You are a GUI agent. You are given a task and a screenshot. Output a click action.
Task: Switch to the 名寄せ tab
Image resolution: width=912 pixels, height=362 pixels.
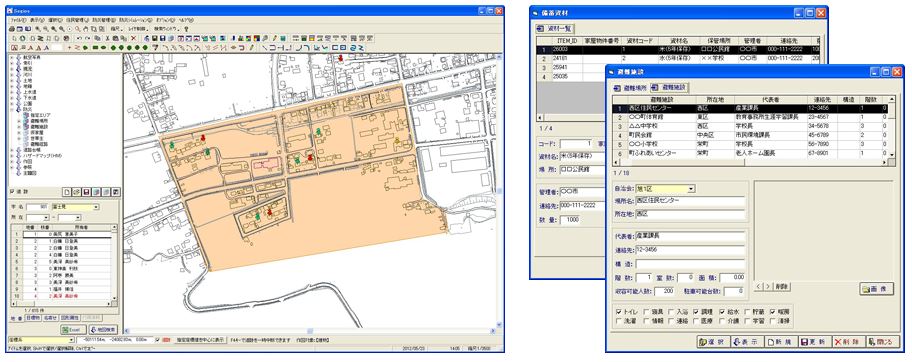(x=50, y=318)
